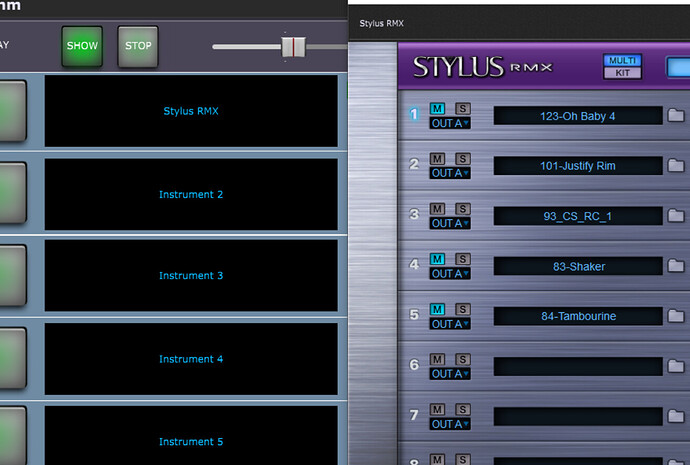
Task: Solo part 6 with S button
Action: coord(462,359)
